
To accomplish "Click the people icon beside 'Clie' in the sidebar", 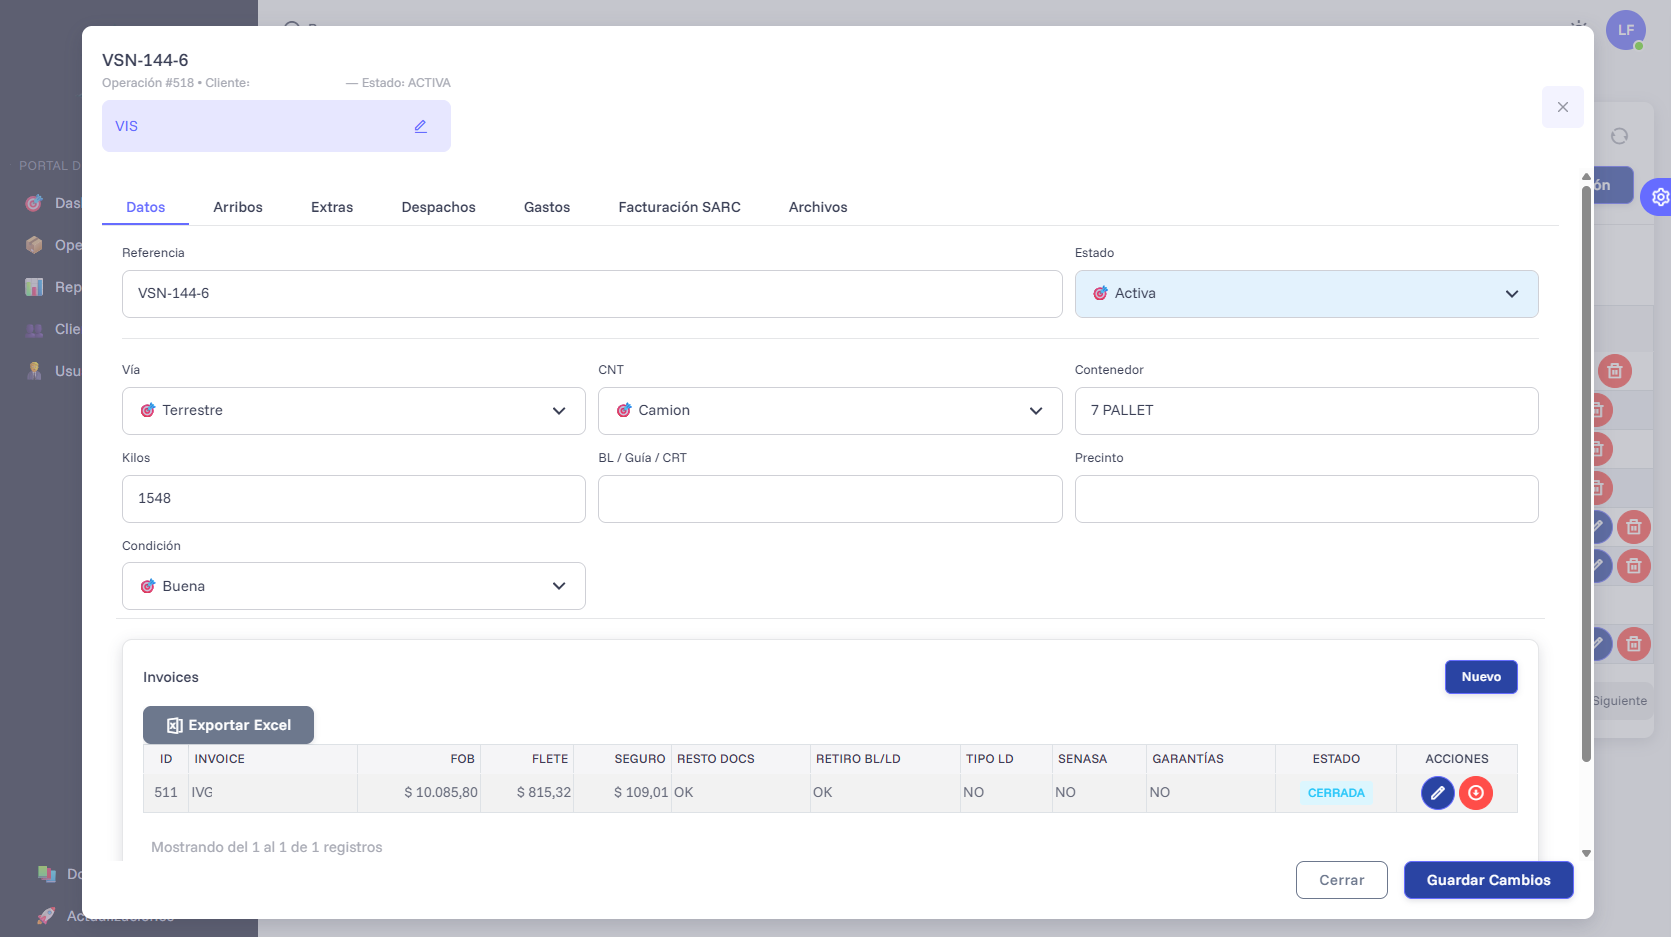I will coord(34,329).
